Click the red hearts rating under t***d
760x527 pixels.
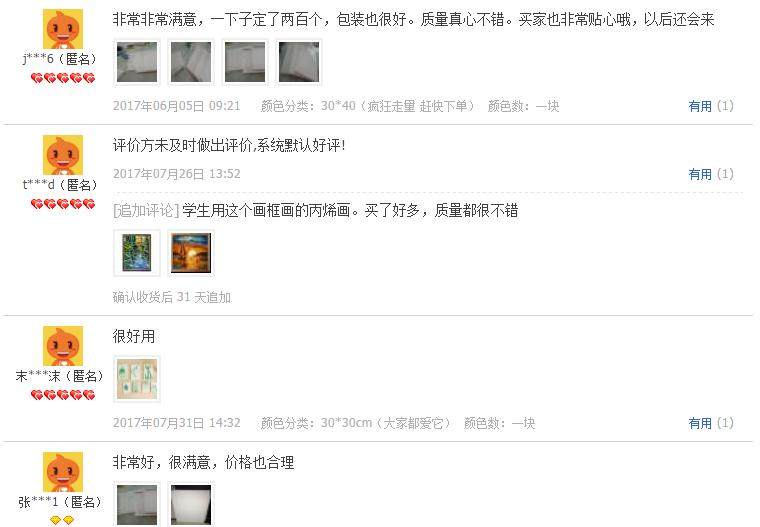[63, 204]
